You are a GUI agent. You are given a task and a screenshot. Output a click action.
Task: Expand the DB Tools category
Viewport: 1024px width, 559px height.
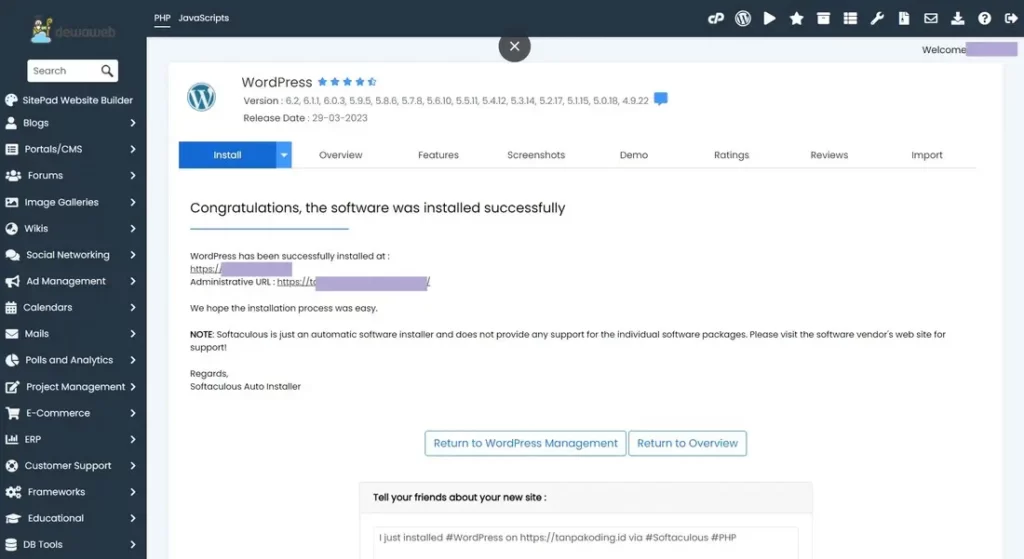click(x=71, y=544)
